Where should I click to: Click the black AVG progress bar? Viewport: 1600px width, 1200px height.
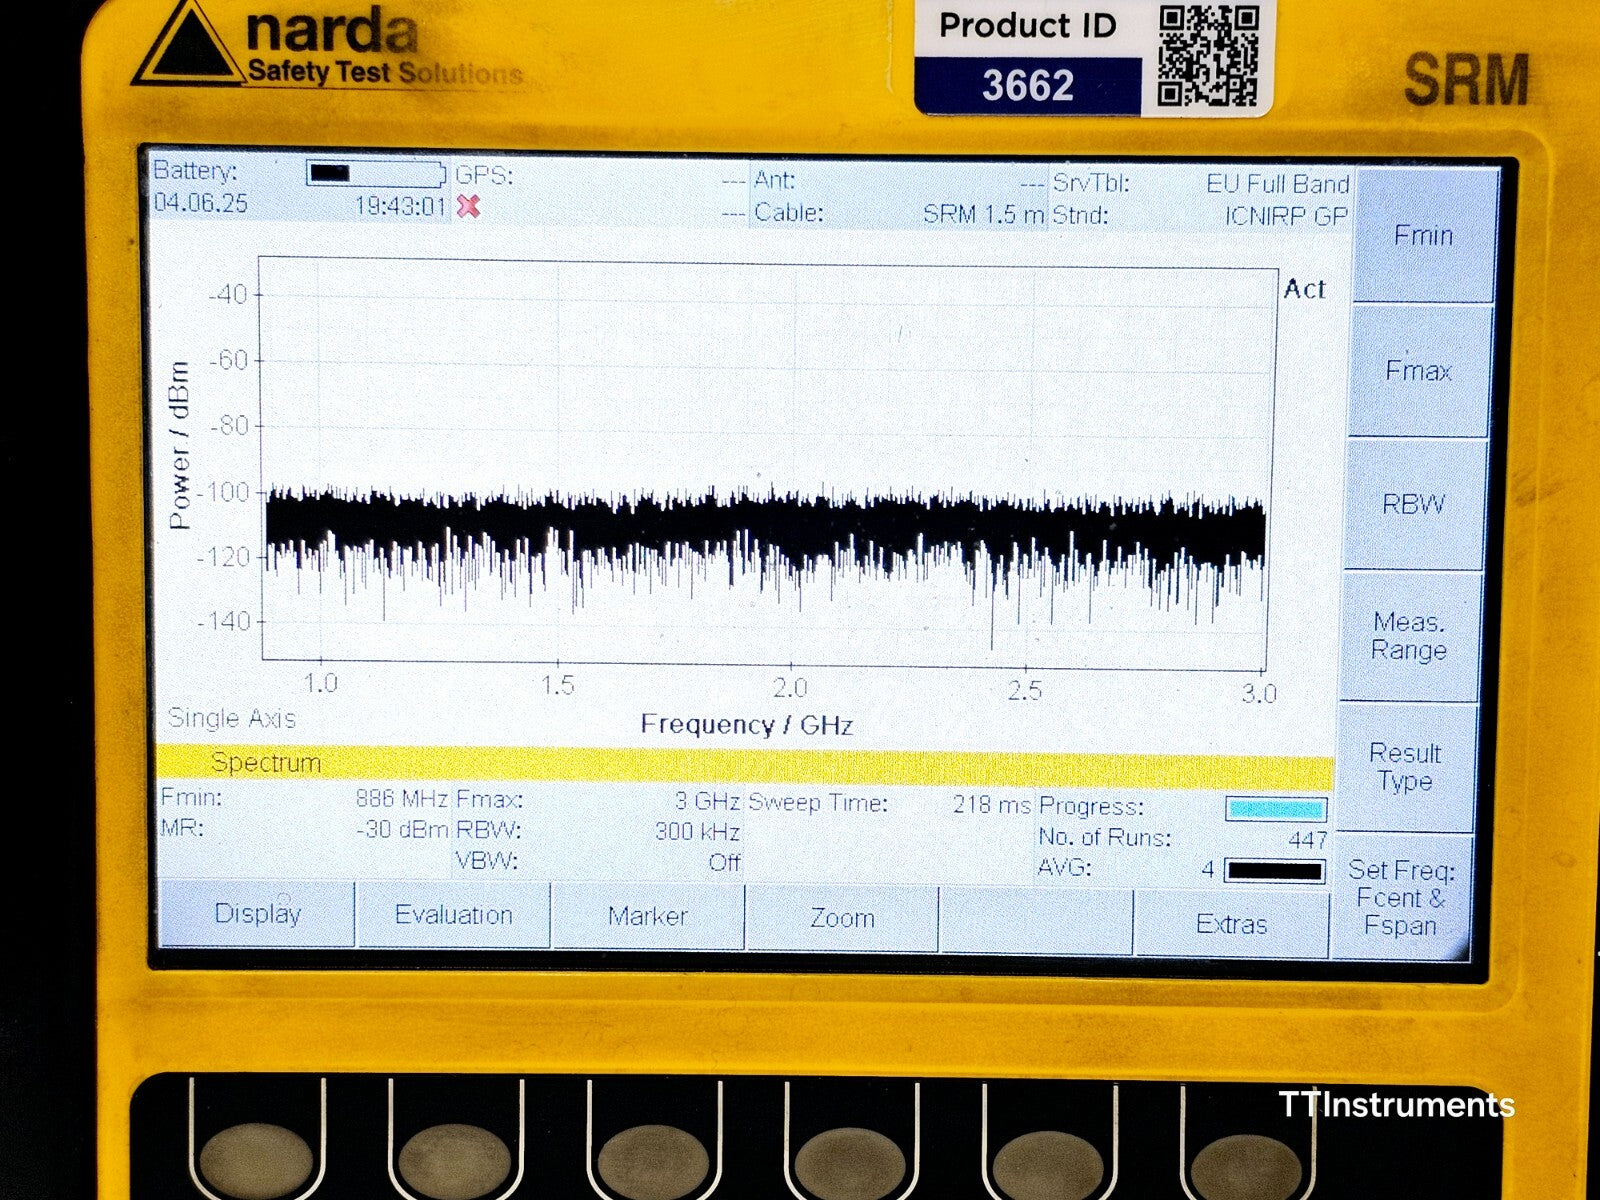pyautogui.click(x=1275, y=870)
